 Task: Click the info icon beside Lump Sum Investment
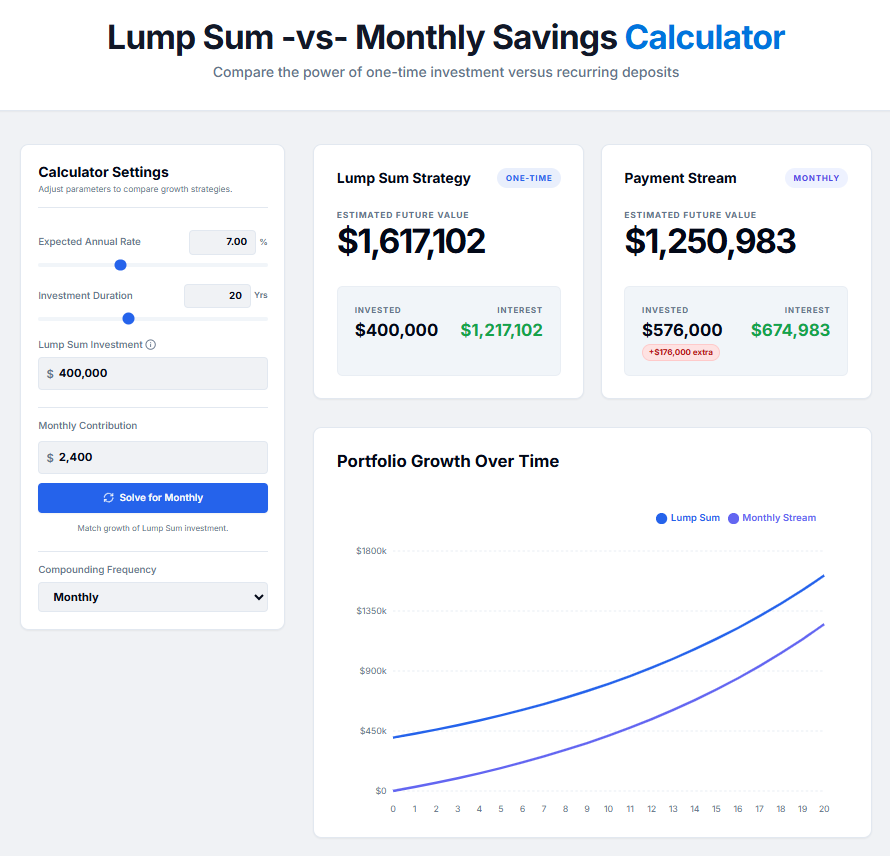point(151,345)
